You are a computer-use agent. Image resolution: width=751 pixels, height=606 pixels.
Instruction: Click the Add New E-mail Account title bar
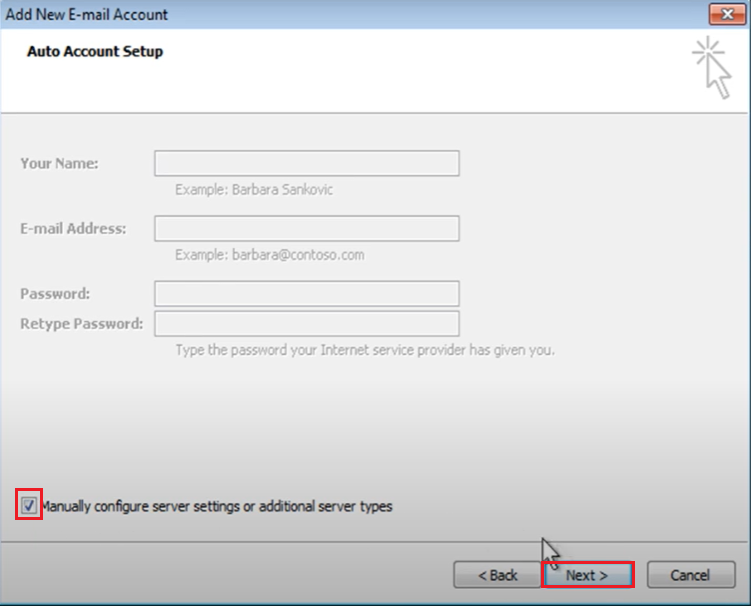[300, 14]
